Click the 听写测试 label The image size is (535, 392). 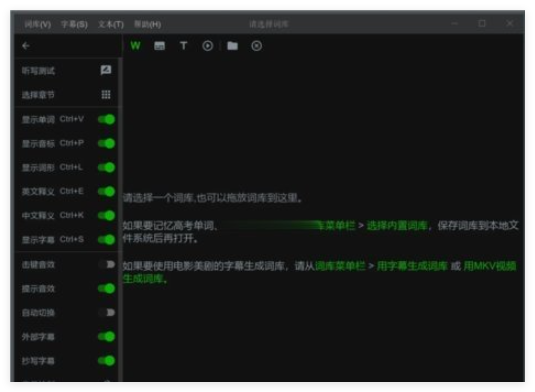(x=38, y=71)
